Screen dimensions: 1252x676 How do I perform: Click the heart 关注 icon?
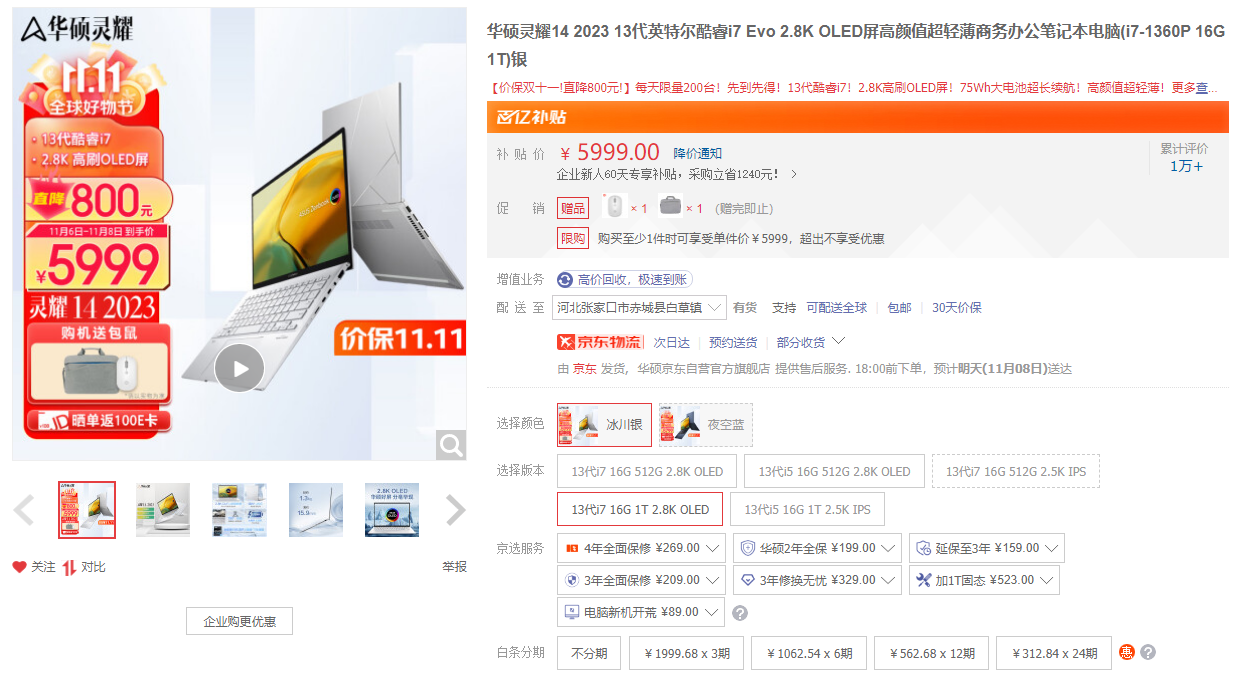point(19,567)
